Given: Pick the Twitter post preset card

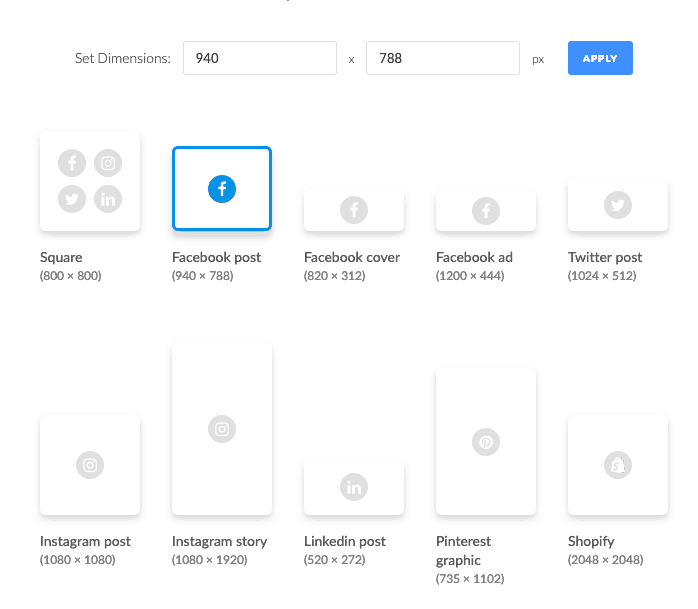Looking at the screenshot, I should 618,205.
